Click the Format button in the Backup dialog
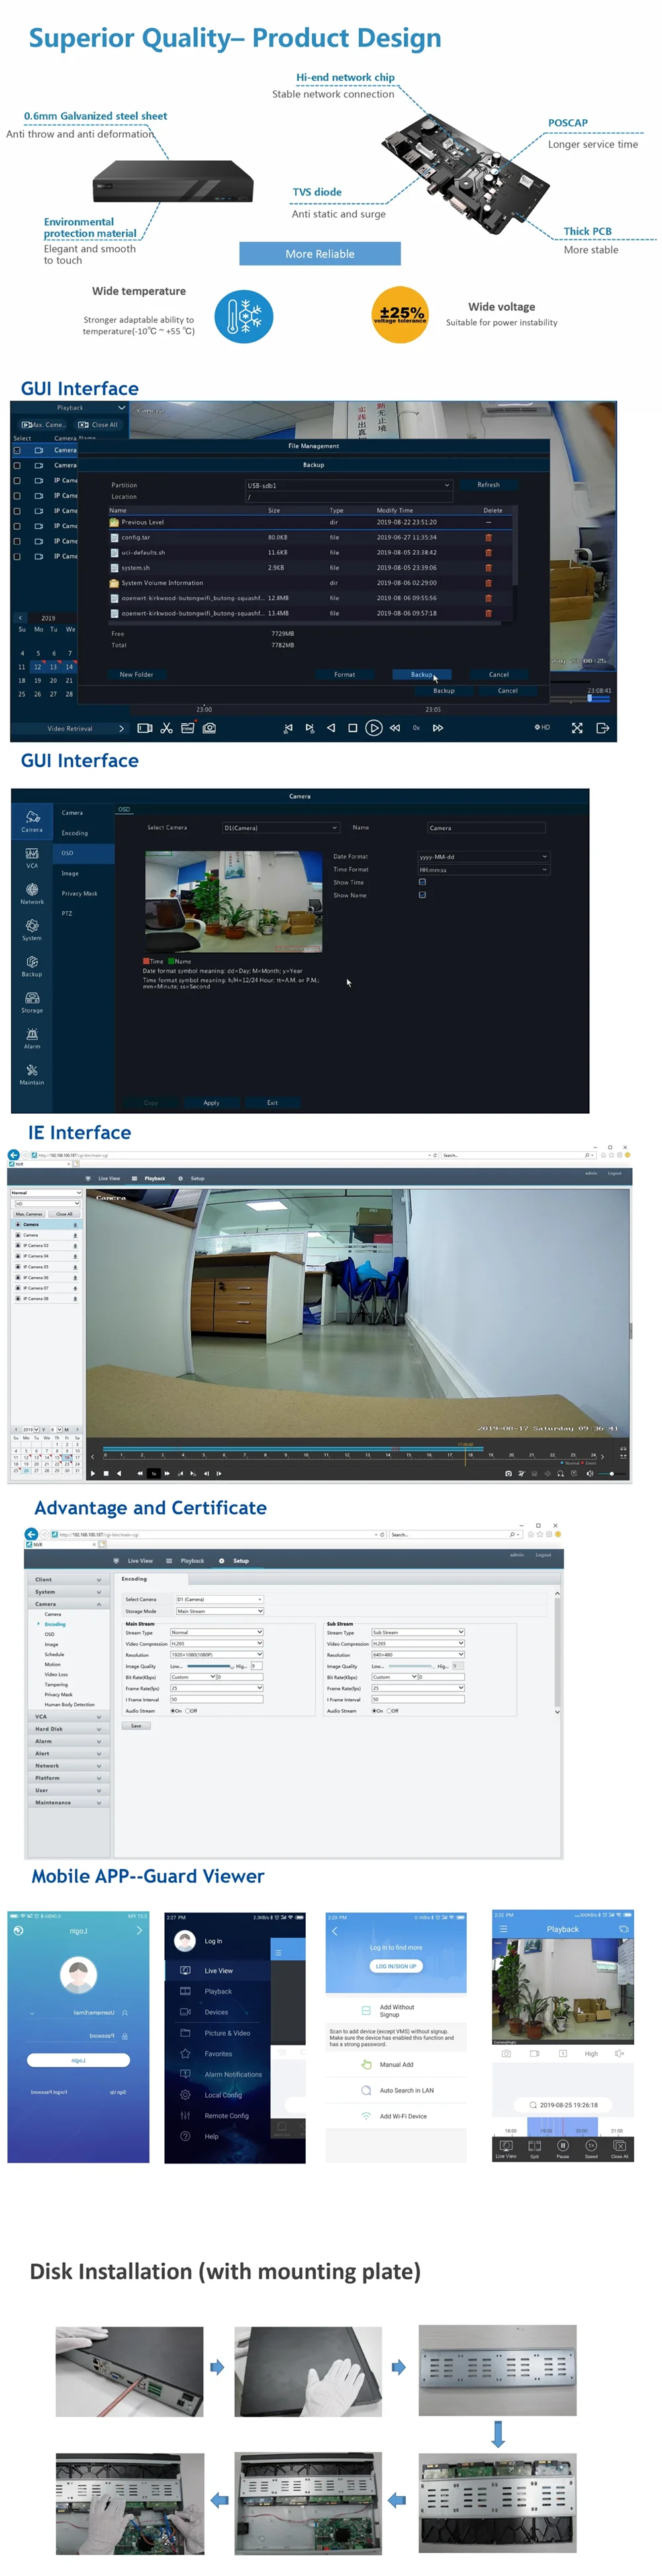The width and height of the screenshot is (662, 2576). coord(345,674)
